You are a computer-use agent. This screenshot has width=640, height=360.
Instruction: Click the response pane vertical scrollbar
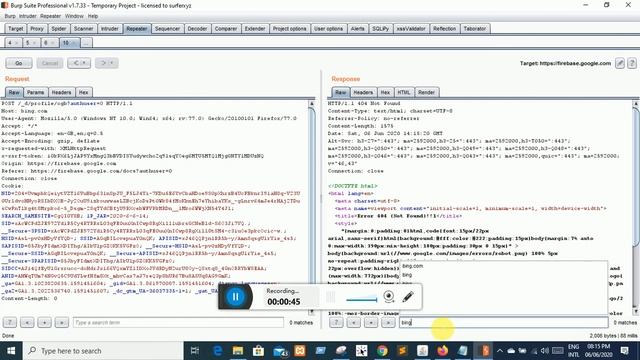(636, 208)
